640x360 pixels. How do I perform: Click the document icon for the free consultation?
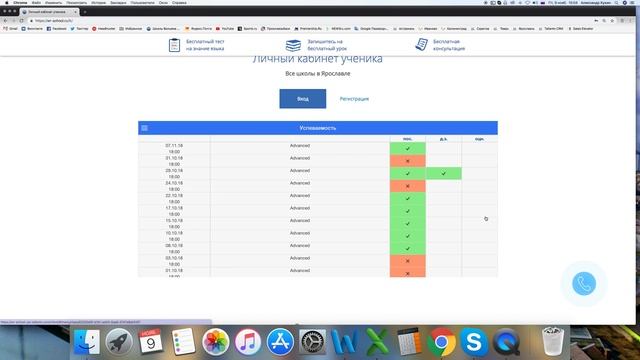coord(422,44)
